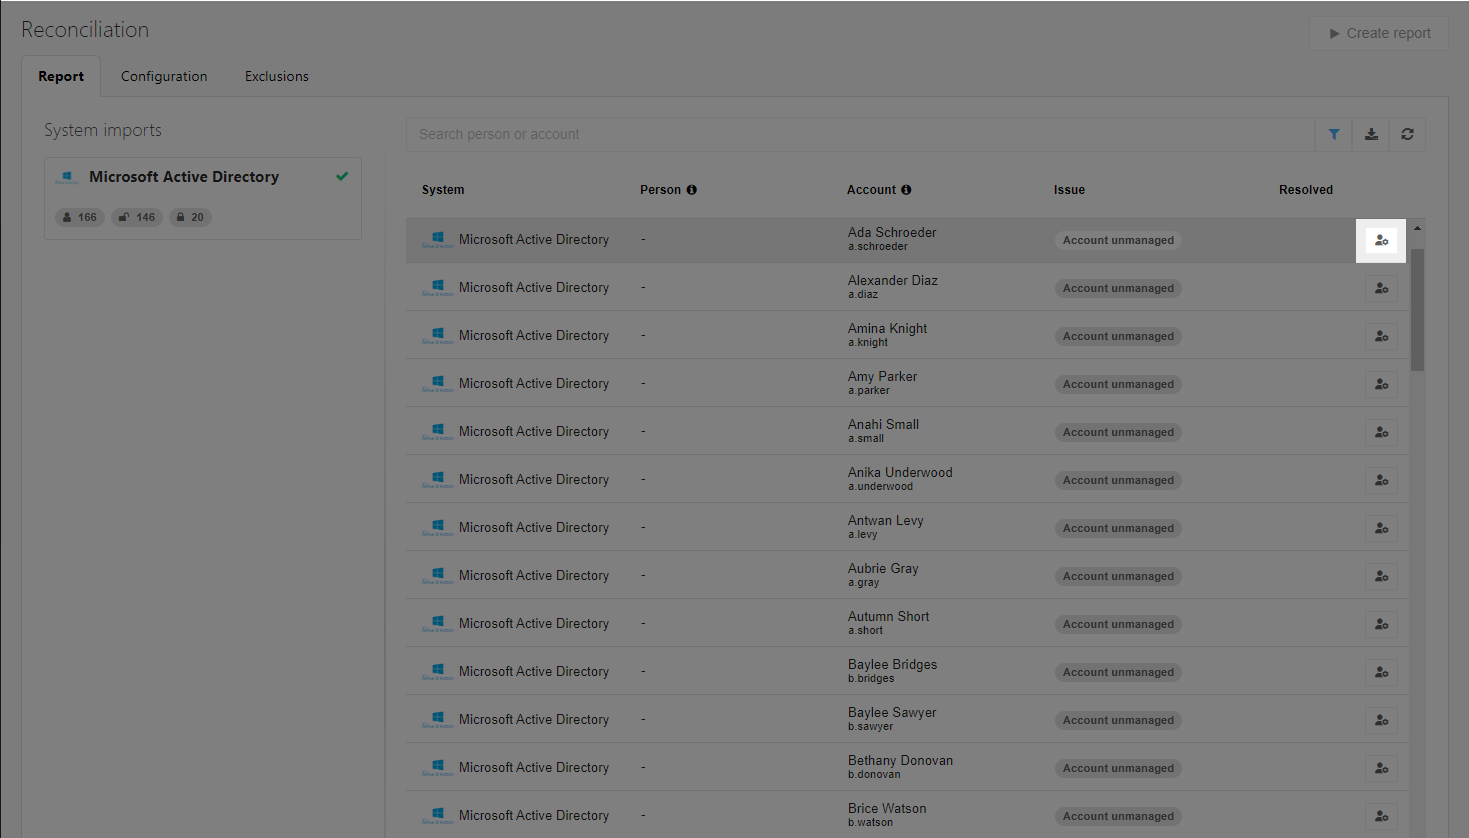Open the filter funnel icon
Image resolution: width=1469 pixels, height=838 pixels.
pyautogui.click(x=1334, y=134)
